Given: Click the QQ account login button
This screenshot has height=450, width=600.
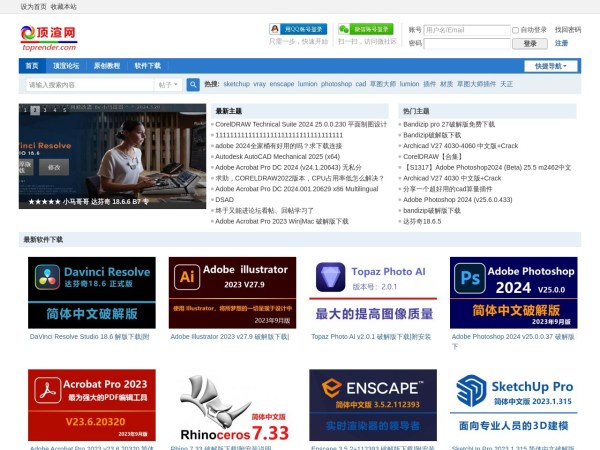Looking at the screenshot, I should click(298, 29).
